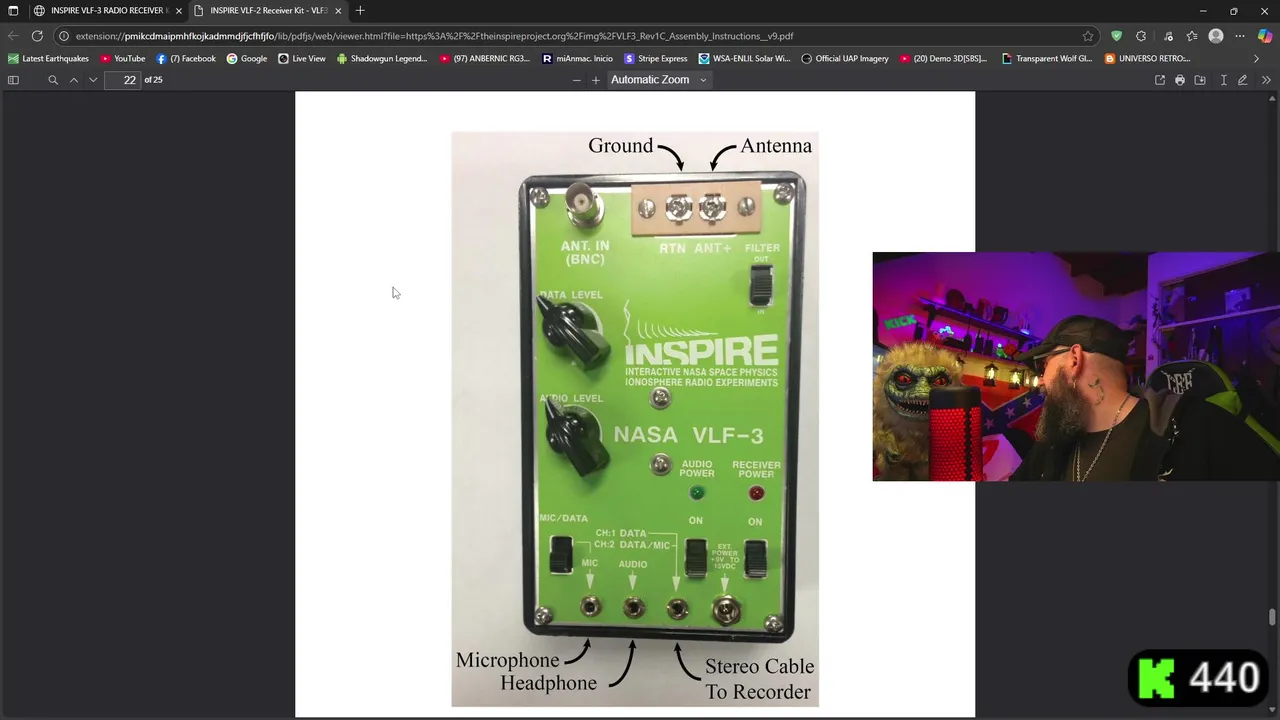This screenshot has width=1280, height=720.
Task: Go to the previous PDF page
Action: 73,80
